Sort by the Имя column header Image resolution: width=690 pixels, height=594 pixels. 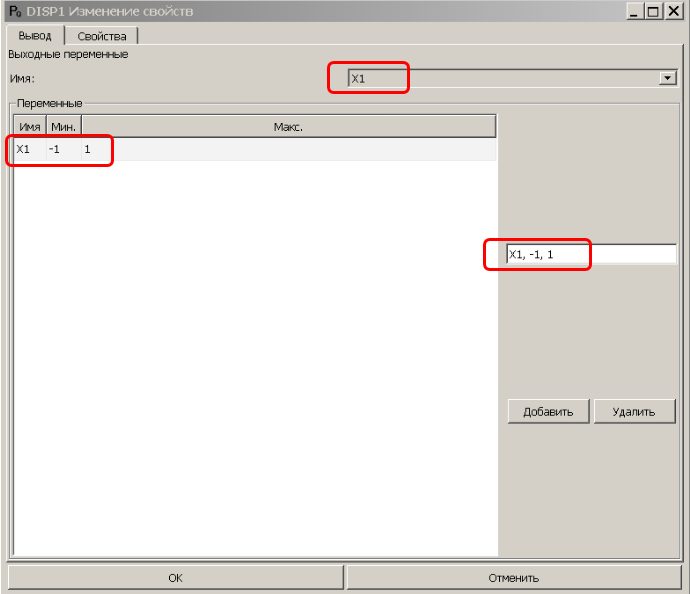tap(30, 127)
